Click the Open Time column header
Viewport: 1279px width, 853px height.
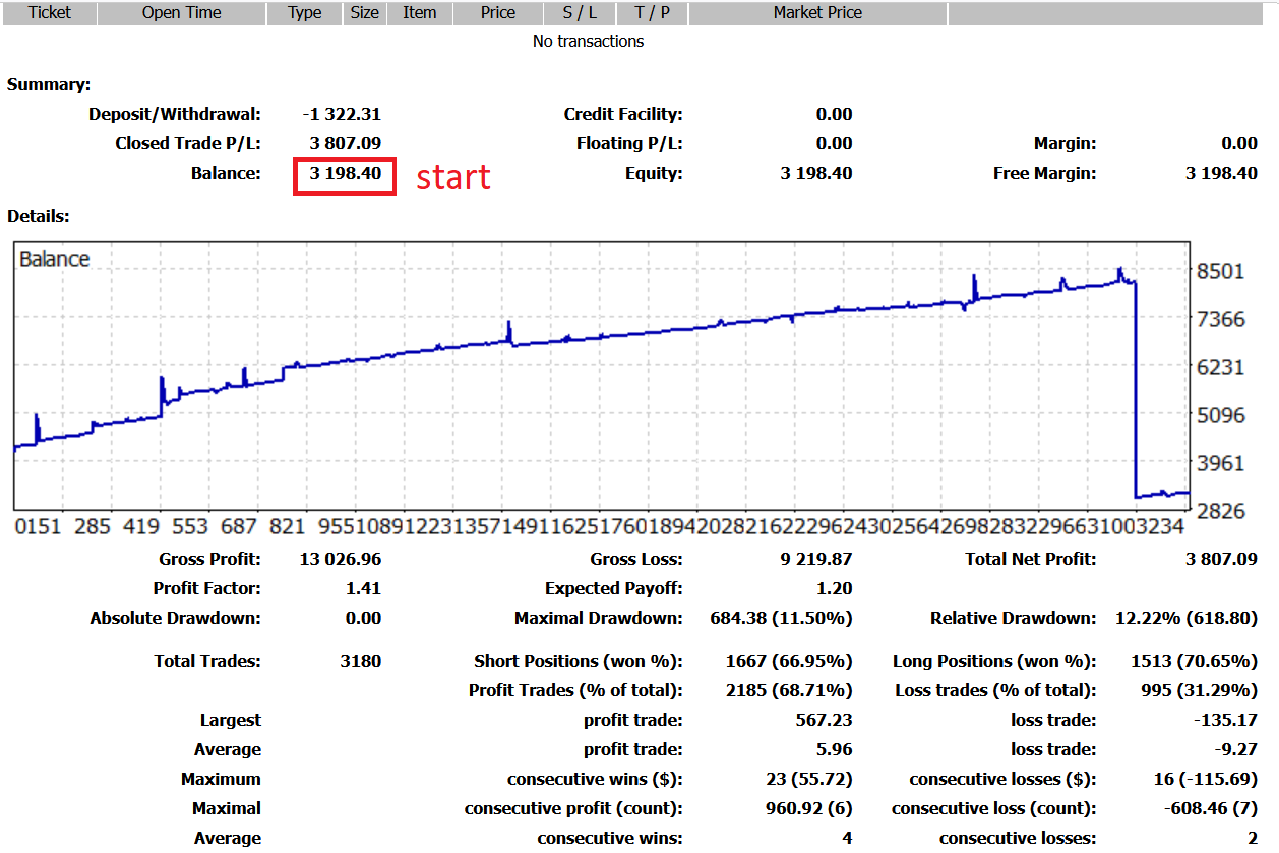coord(182,13)
